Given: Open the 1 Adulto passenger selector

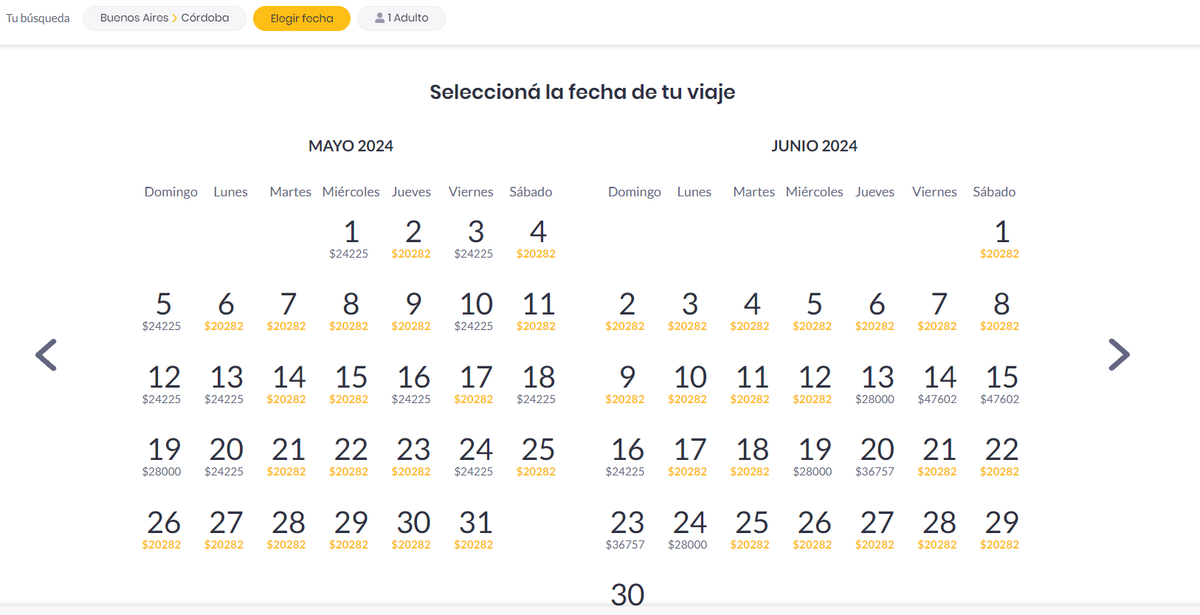Looking at the screenshot, I should click(401, 18).
